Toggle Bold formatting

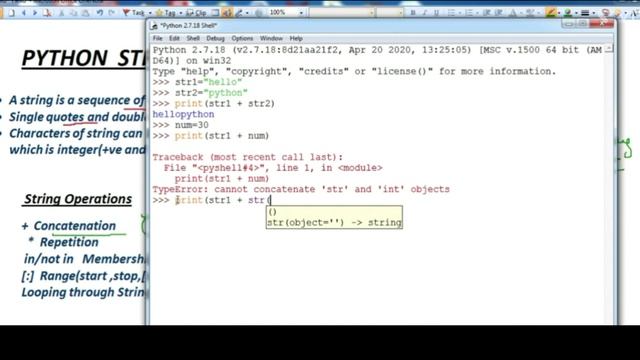click(x=413, y=13)
